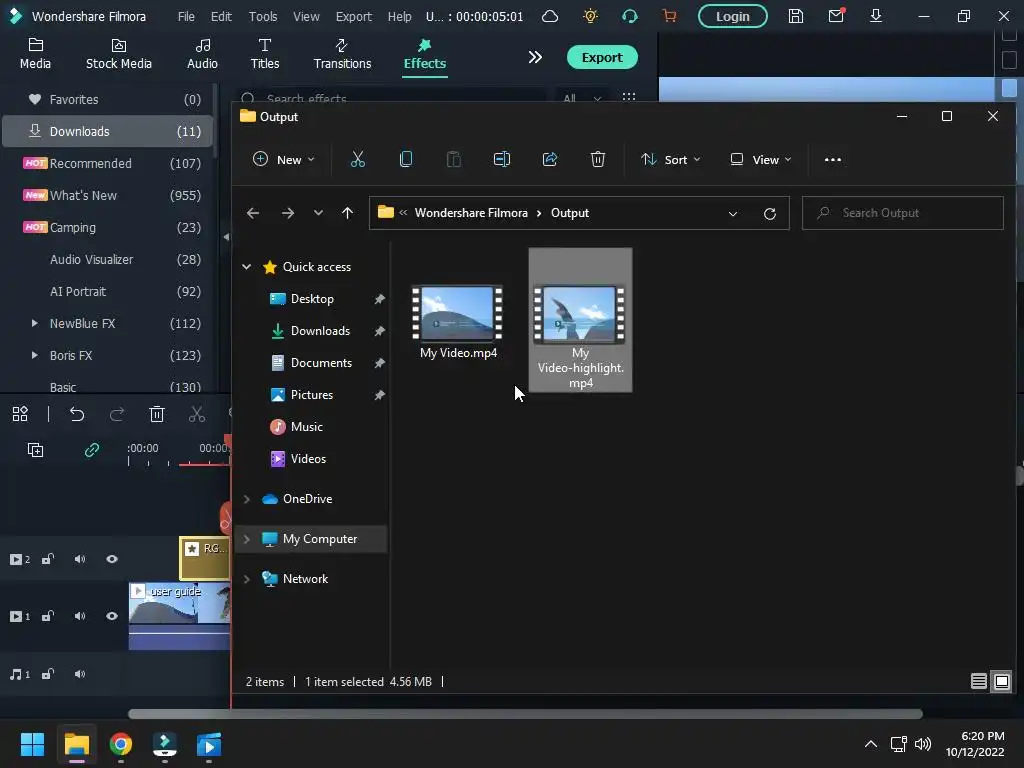
Task: Switch to the Titles tab
Action: click(264, 54)
